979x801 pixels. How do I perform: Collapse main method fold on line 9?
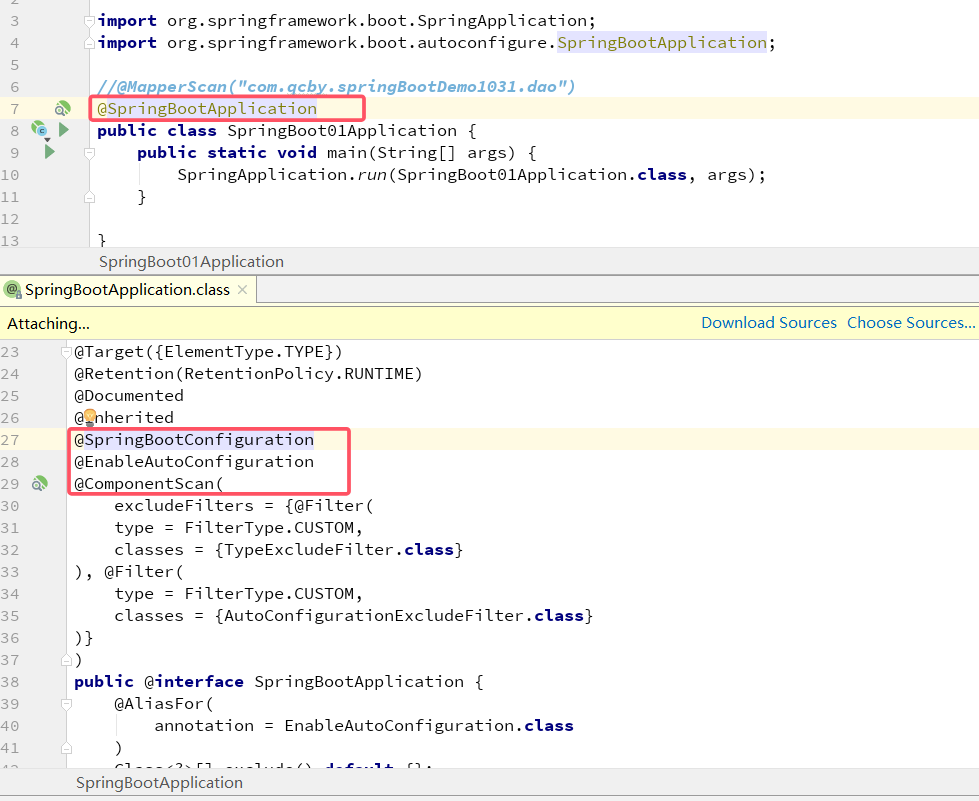click(89, 152)
